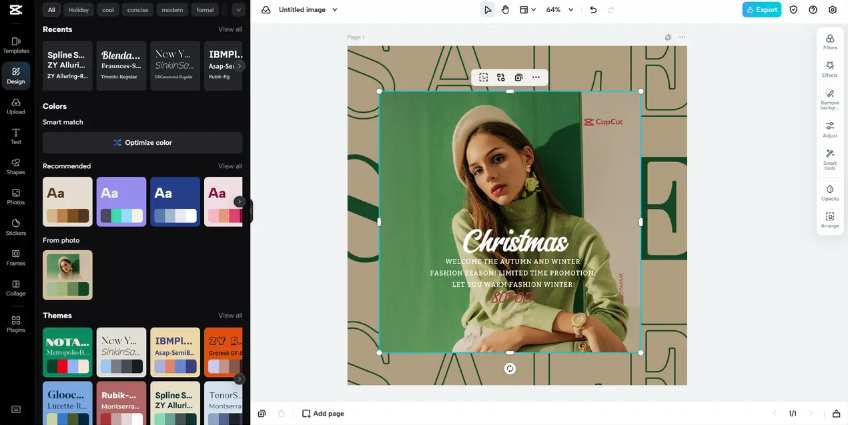Open the Stickers panel
848x425 pixels.
(x=16, y=227)
